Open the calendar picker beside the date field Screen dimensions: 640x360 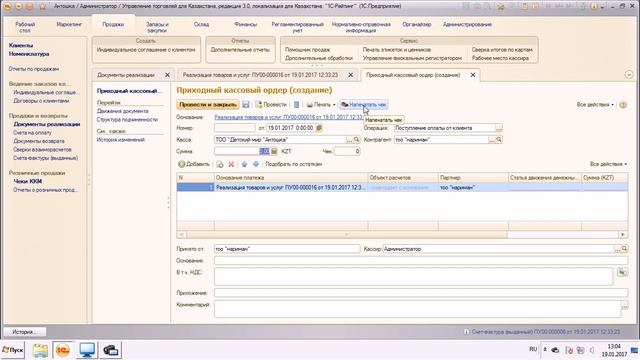[x=319, y=128]
